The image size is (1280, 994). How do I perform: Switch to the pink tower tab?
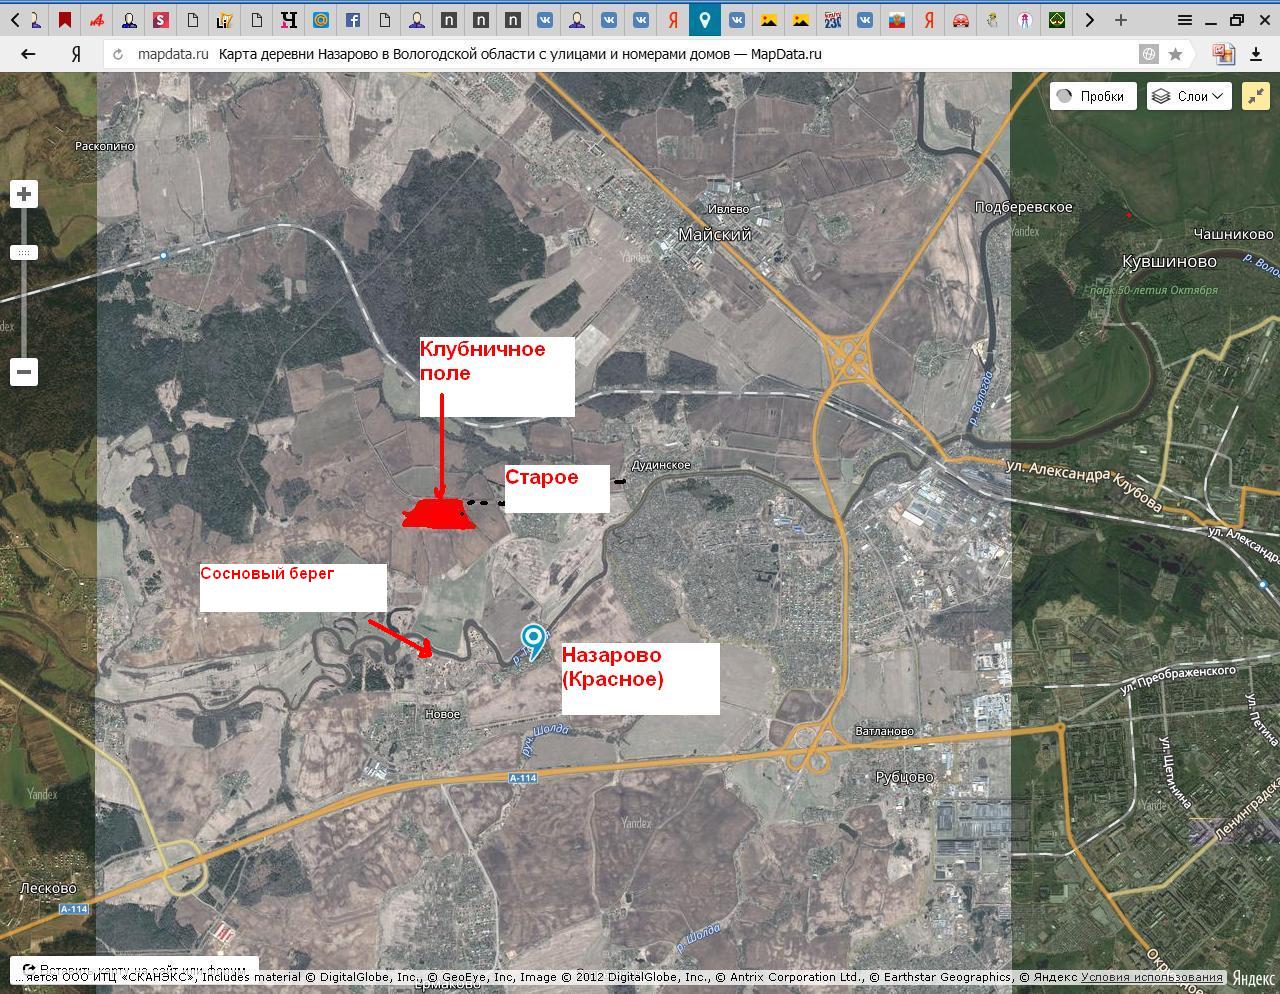(x=1025, y=20)
